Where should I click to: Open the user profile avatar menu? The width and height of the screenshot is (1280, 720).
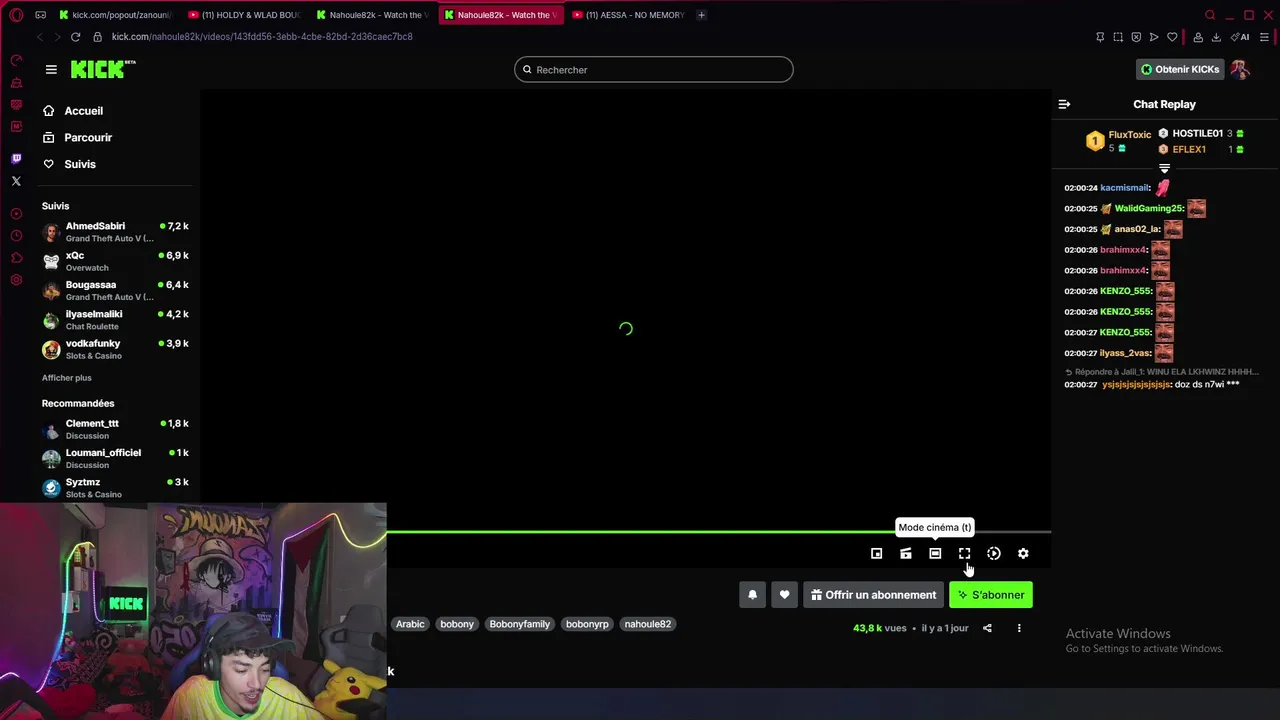click(1240, 69)
